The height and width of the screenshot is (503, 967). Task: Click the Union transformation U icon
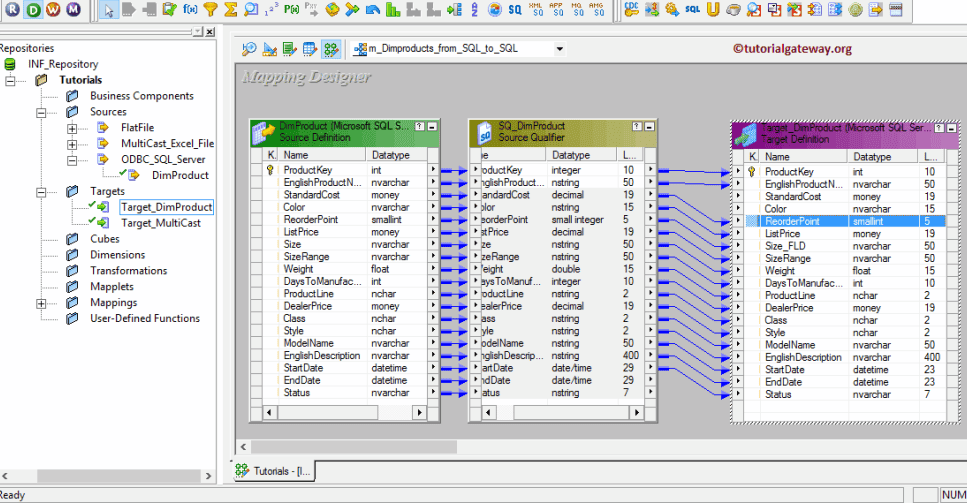coord(712,10)
